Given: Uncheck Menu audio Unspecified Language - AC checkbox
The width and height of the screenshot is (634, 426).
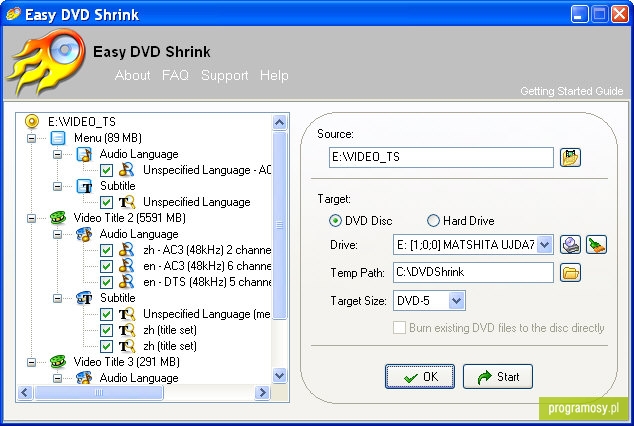Looking at the screenshot, I should click(106, 170).
